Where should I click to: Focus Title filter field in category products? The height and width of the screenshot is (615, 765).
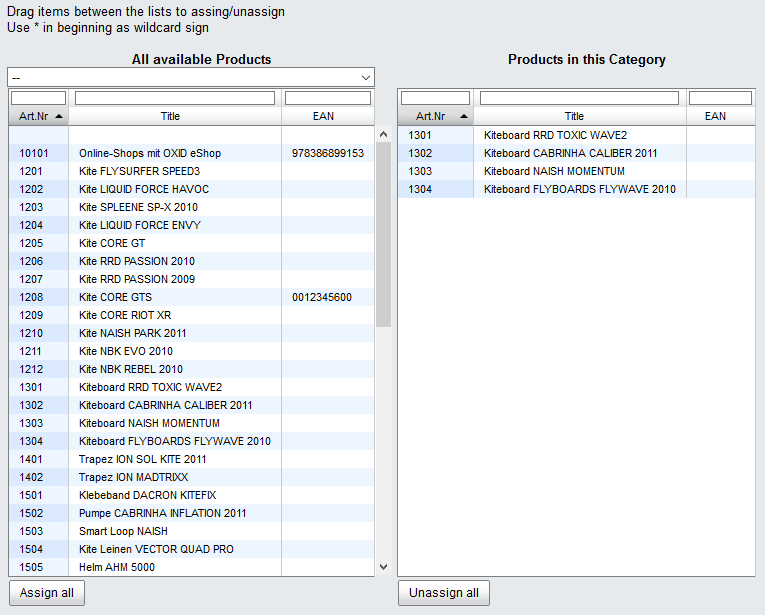point(579,98)
